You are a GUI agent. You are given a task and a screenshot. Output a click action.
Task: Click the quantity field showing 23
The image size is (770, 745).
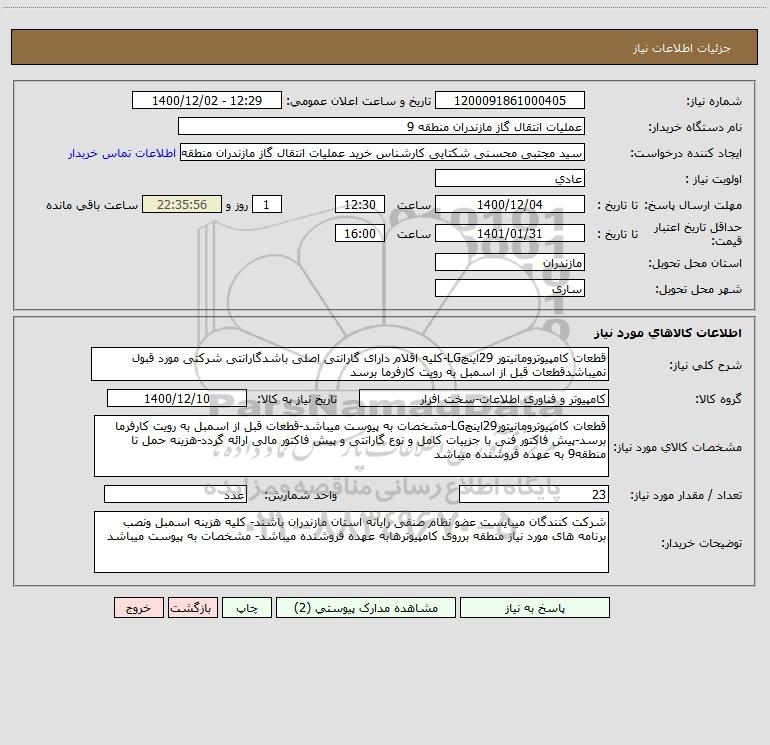click(x=534, y=494)
